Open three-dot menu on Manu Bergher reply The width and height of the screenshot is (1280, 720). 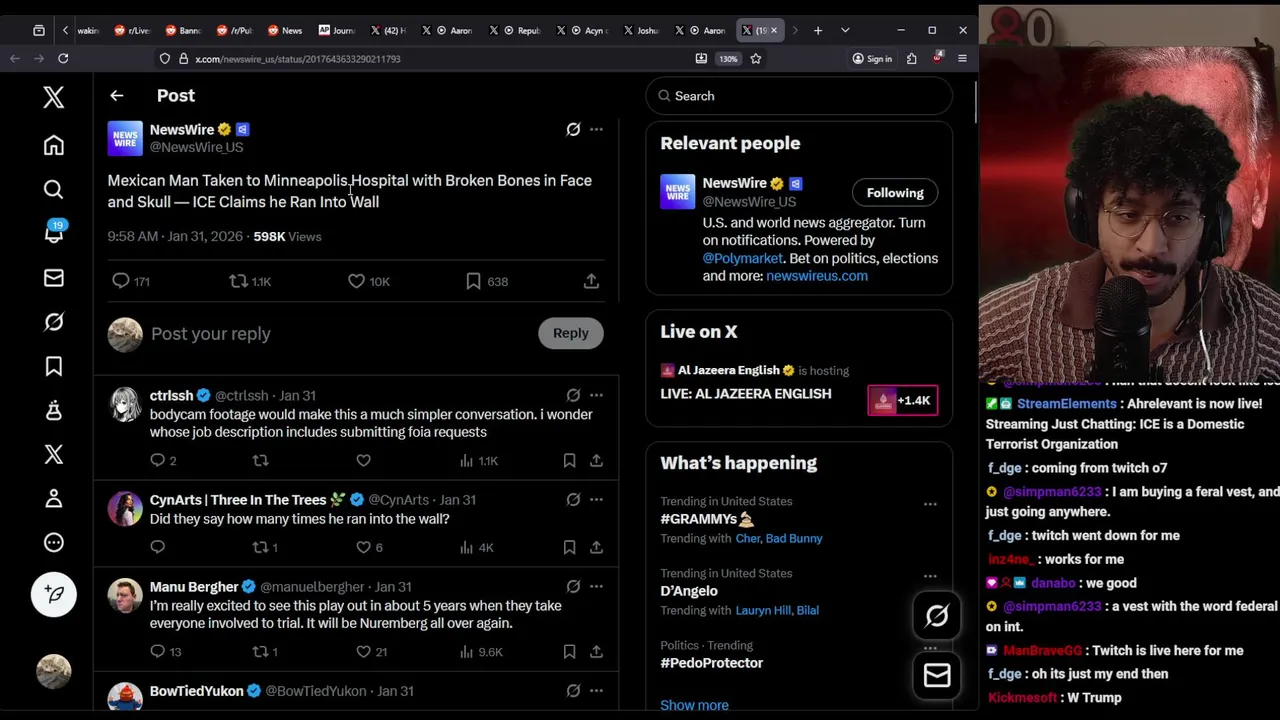(596, 586)
